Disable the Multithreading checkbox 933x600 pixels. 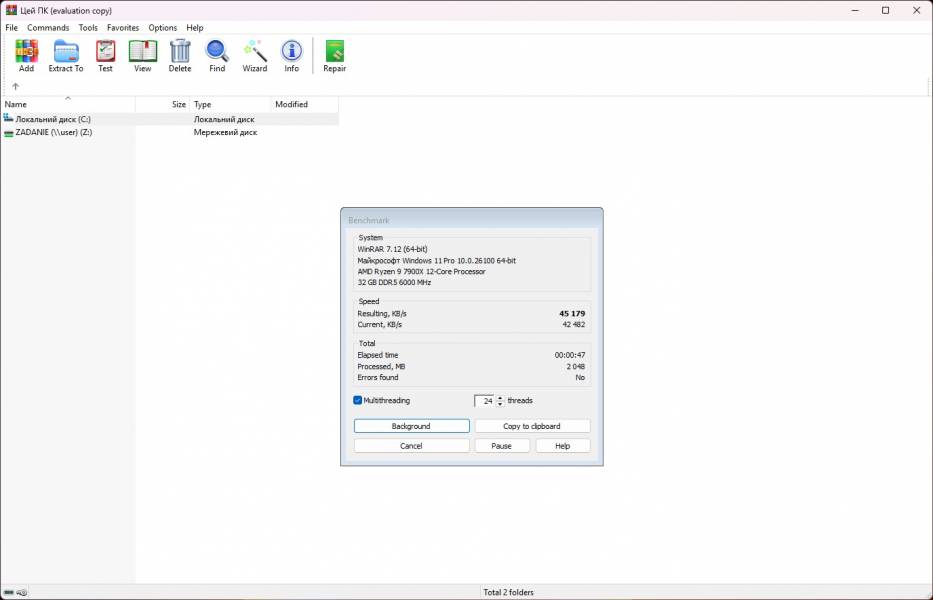(x=357, y=400)
